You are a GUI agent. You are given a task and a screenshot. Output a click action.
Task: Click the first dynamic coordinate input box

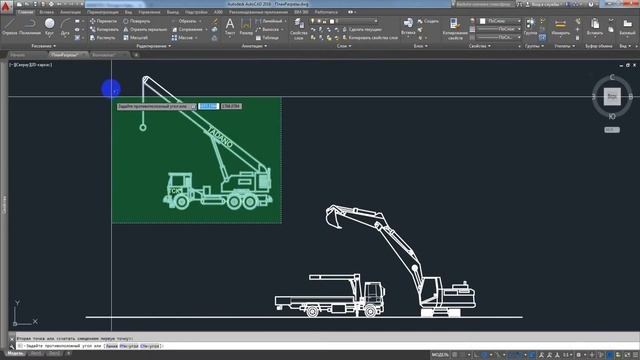208,106
